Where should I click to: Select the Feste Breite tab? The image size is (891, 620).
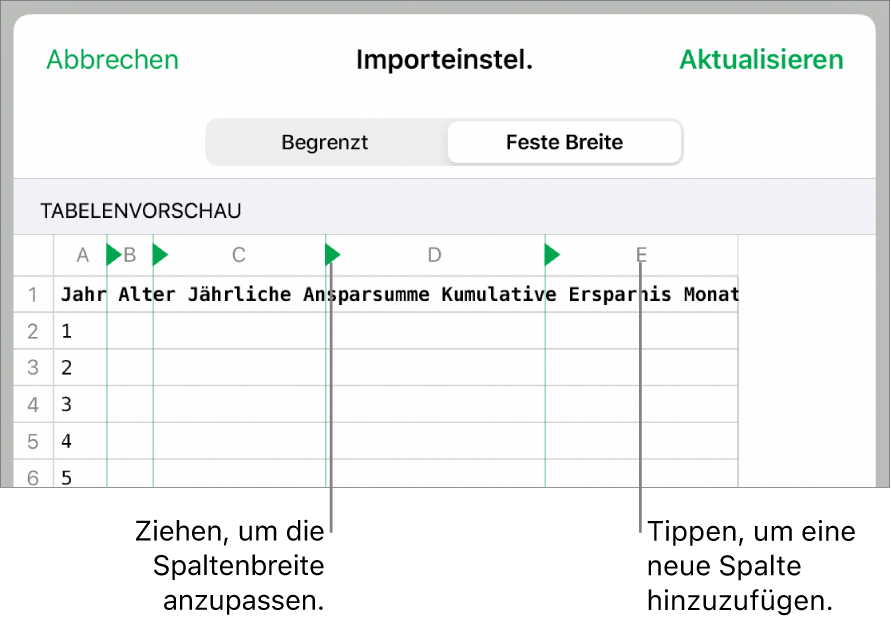click(x=564, y=142)
